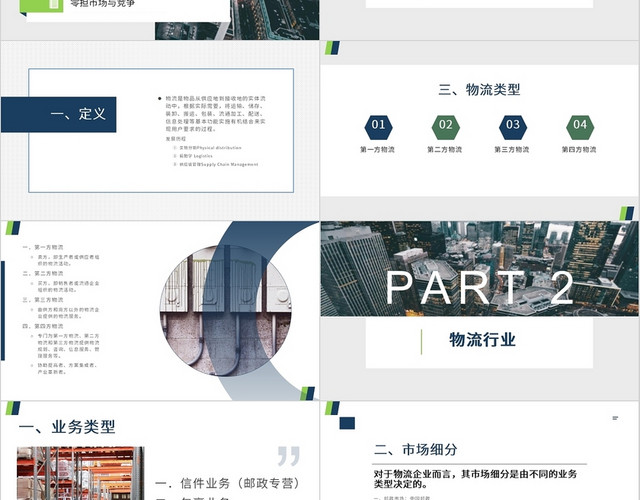Click the 物流行业 section title

pyautogui.click(x=482, y=340)
